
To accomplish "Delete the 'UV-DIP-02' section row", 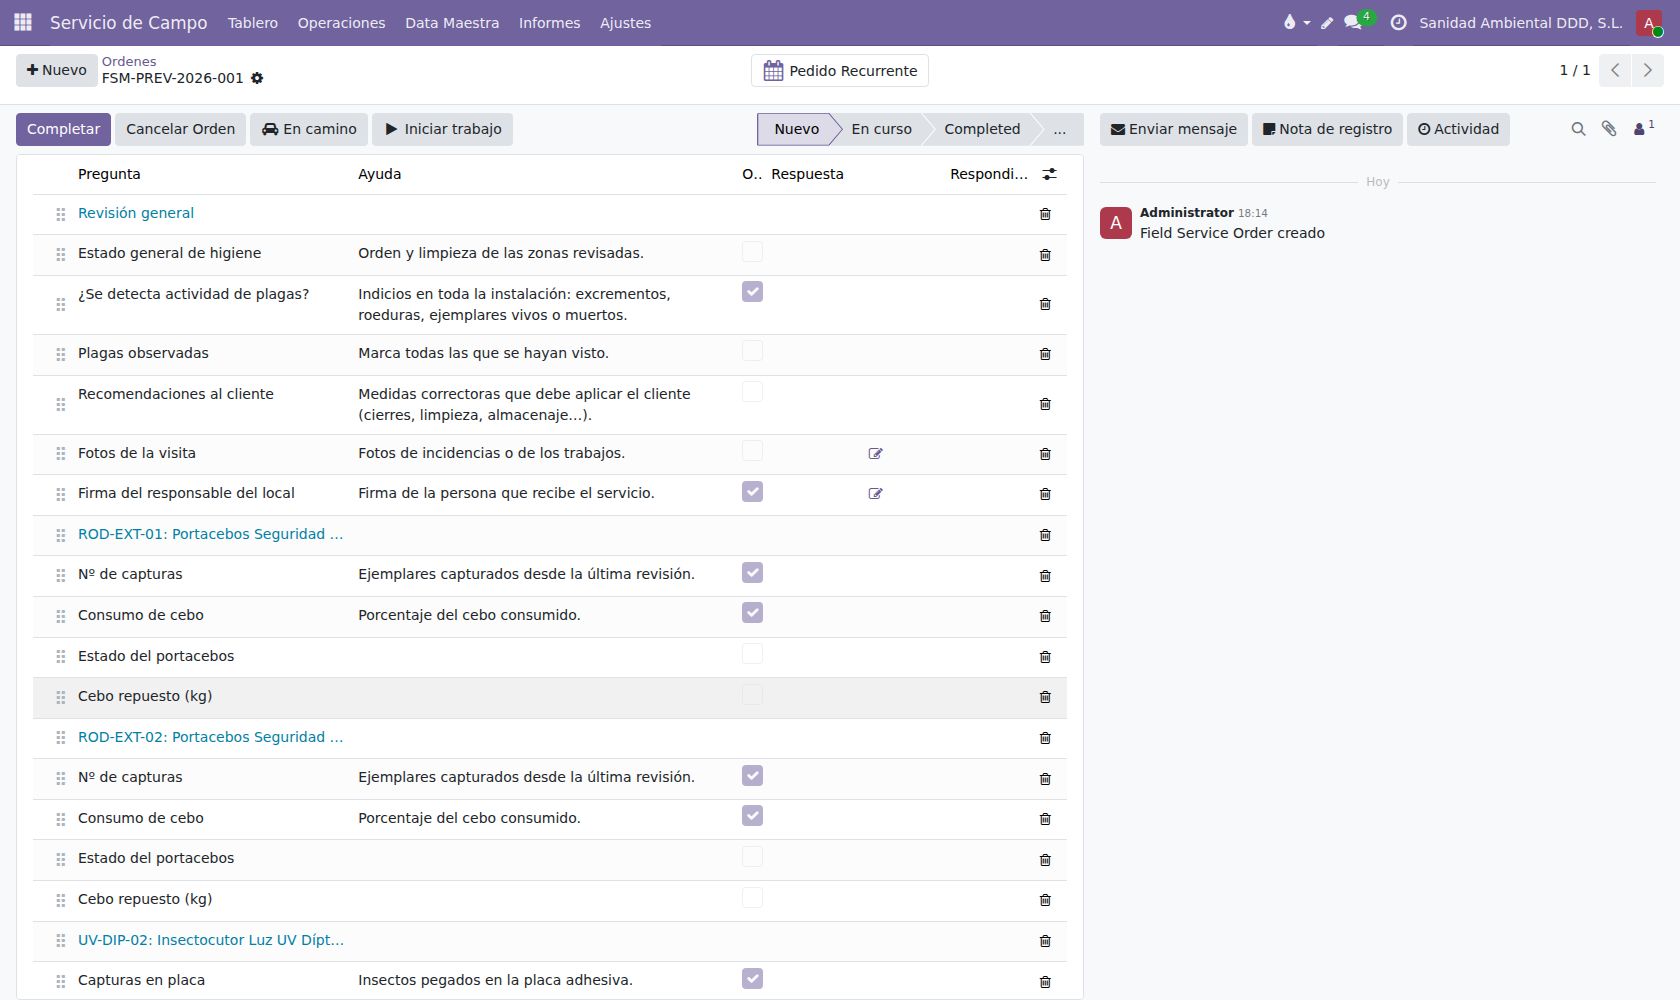I will pos(1045,941).
